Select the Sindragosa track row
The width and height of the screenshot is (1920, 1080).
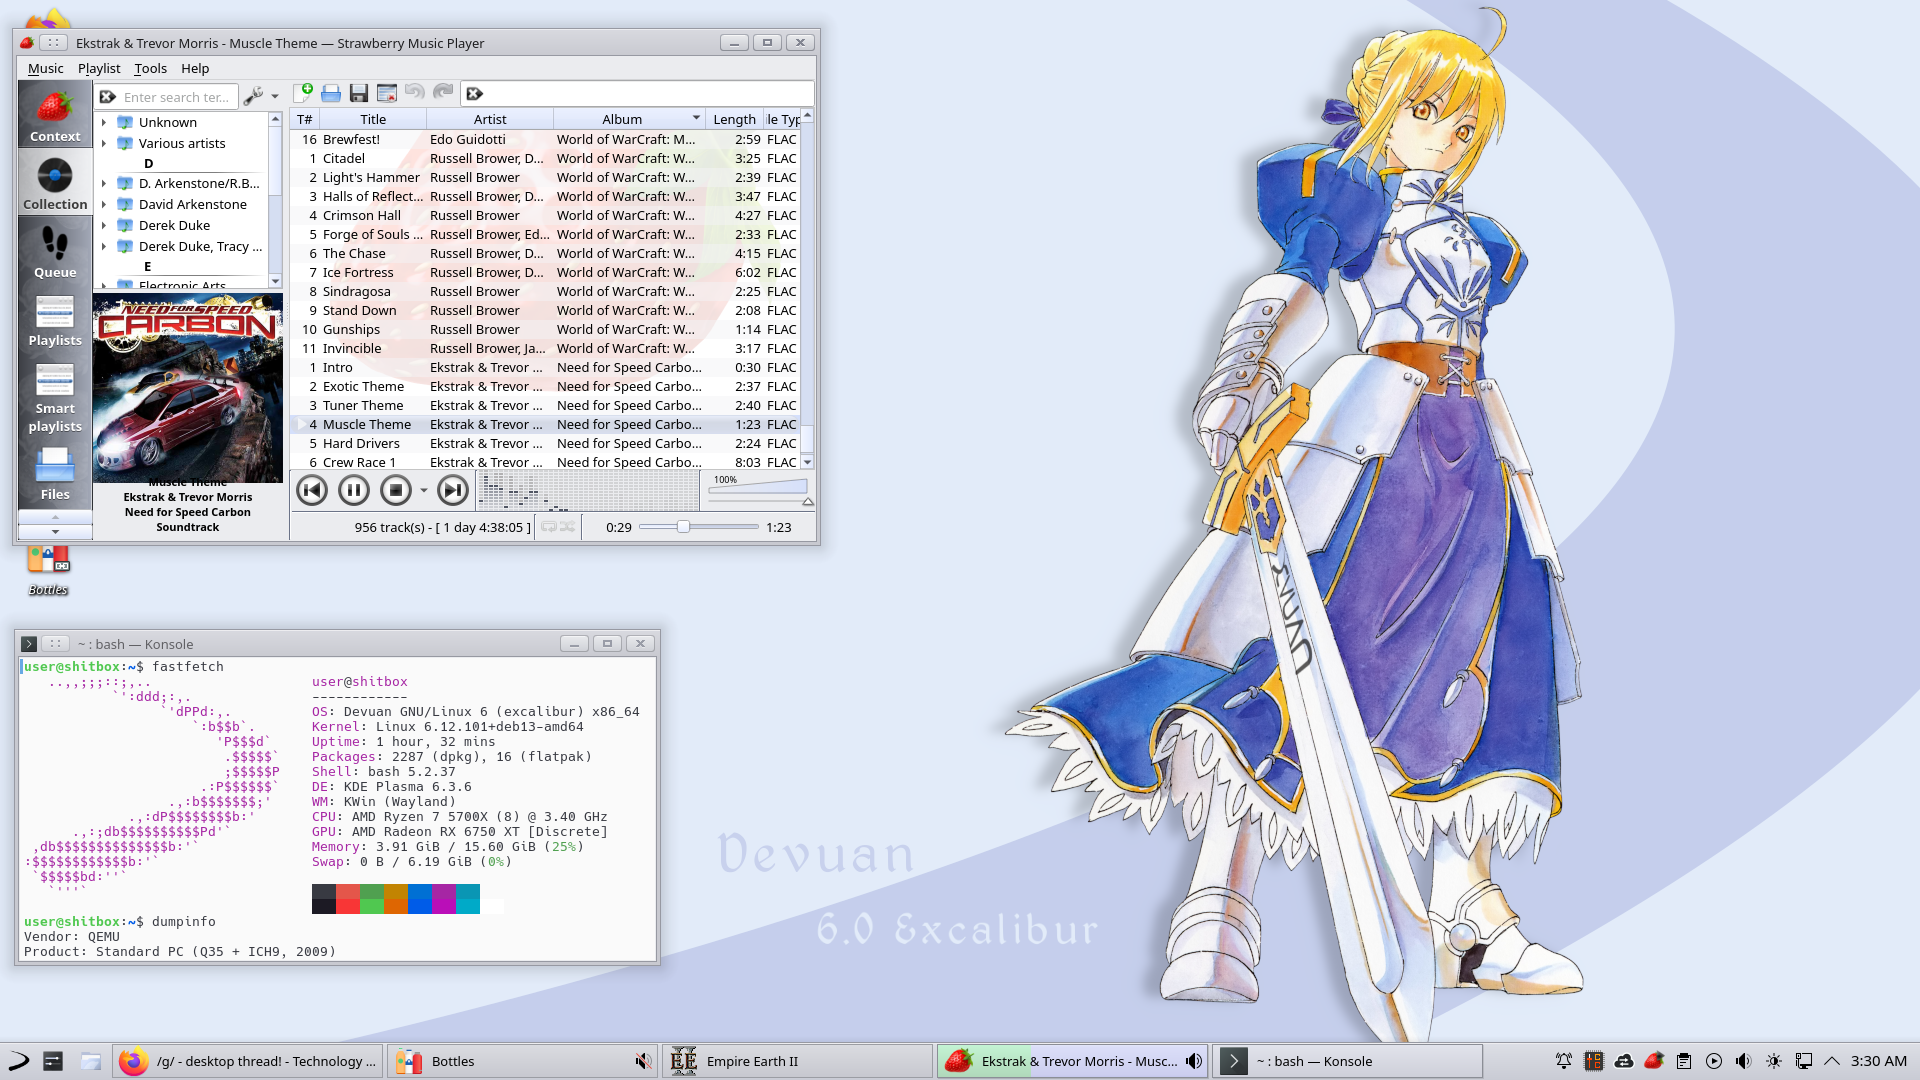pos(546,291)
